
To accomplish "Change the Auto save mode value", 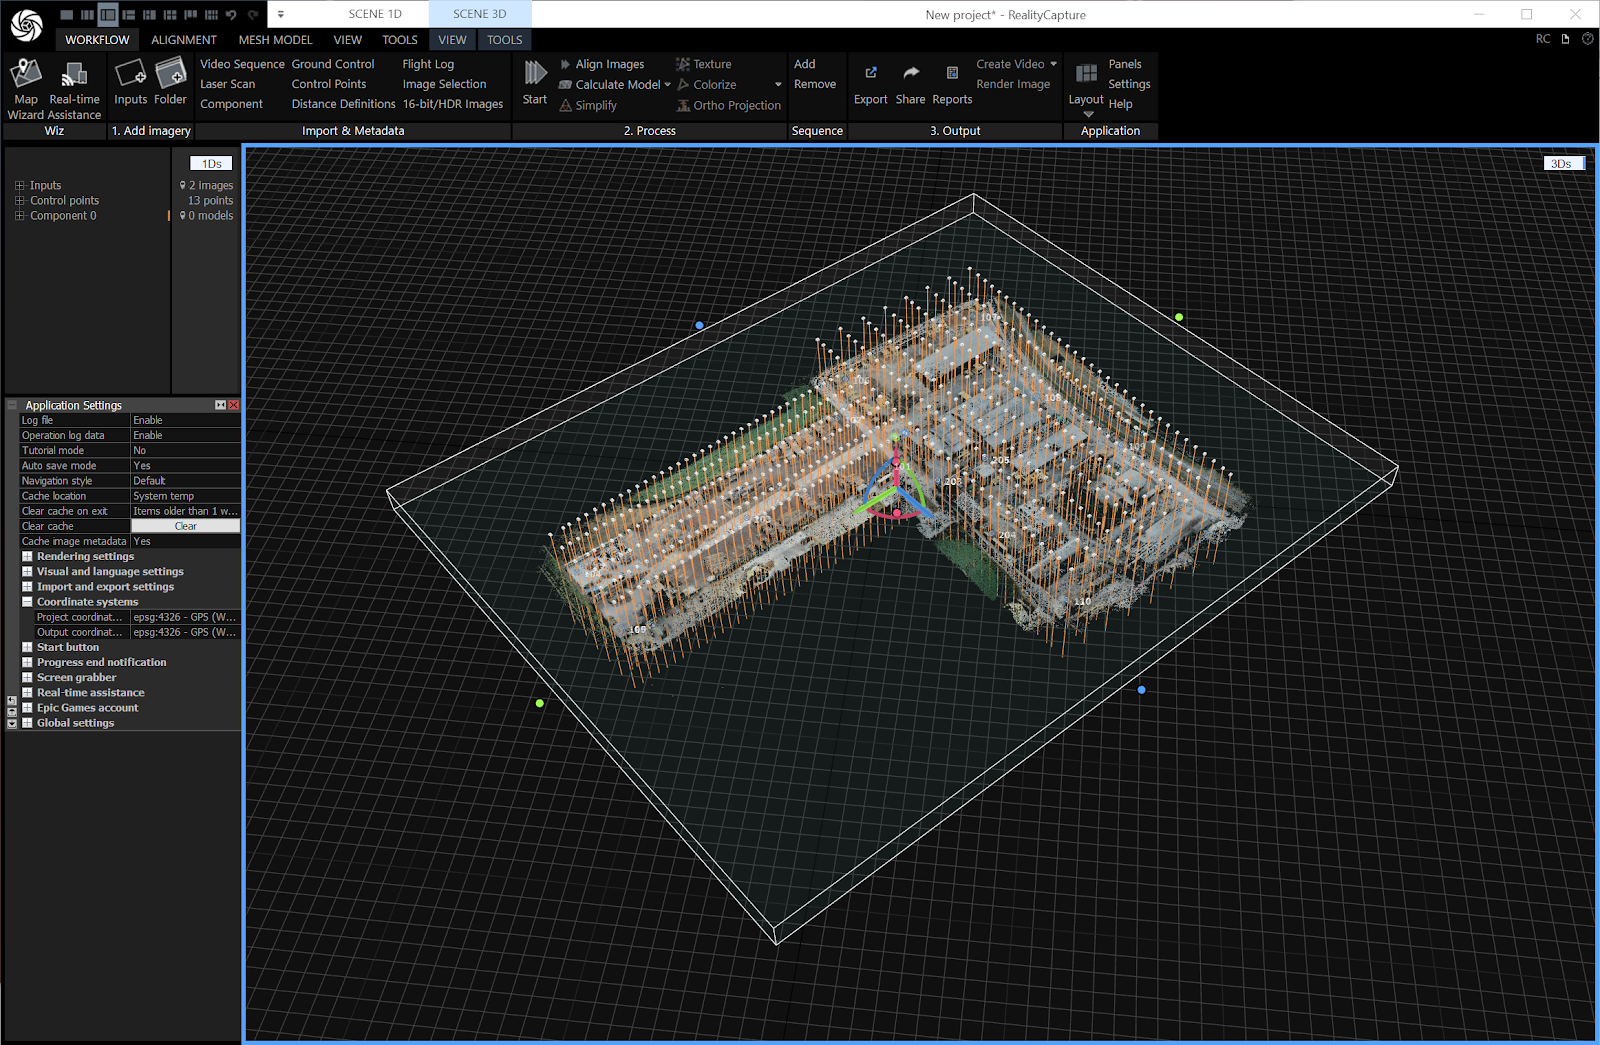I will tap(185, 465).
